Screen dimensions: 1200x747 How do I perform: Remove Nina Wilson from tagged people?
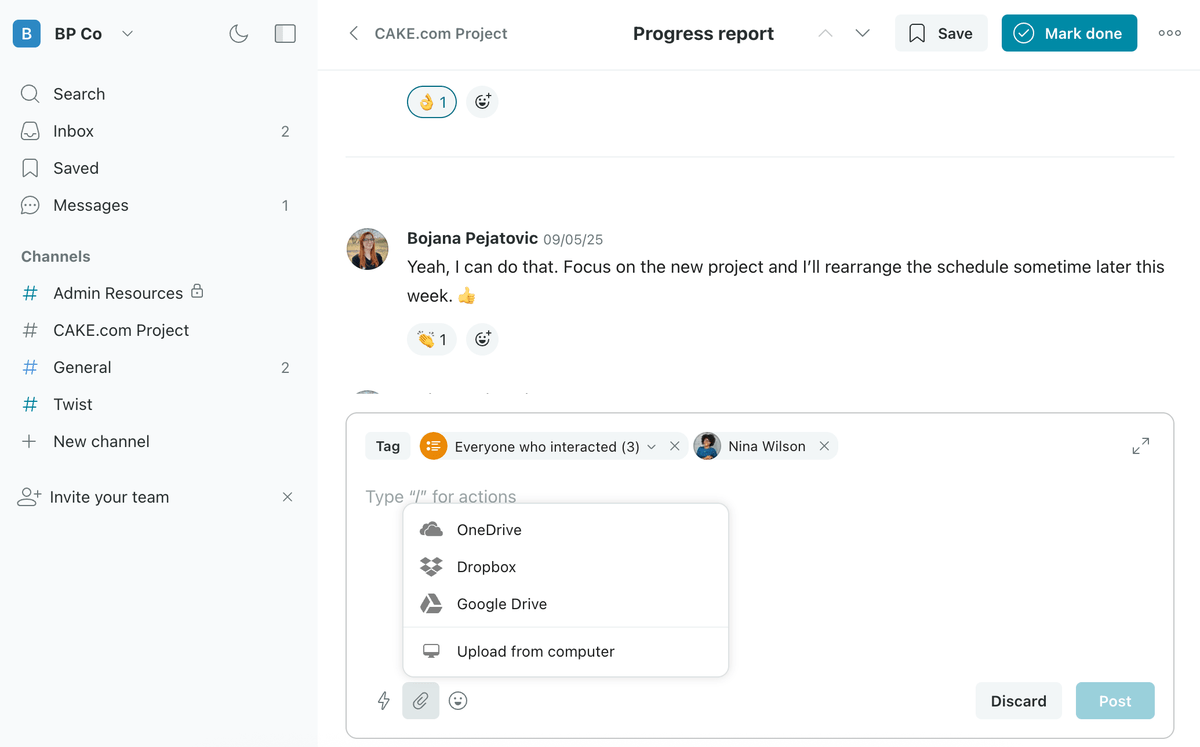[824, 446]
